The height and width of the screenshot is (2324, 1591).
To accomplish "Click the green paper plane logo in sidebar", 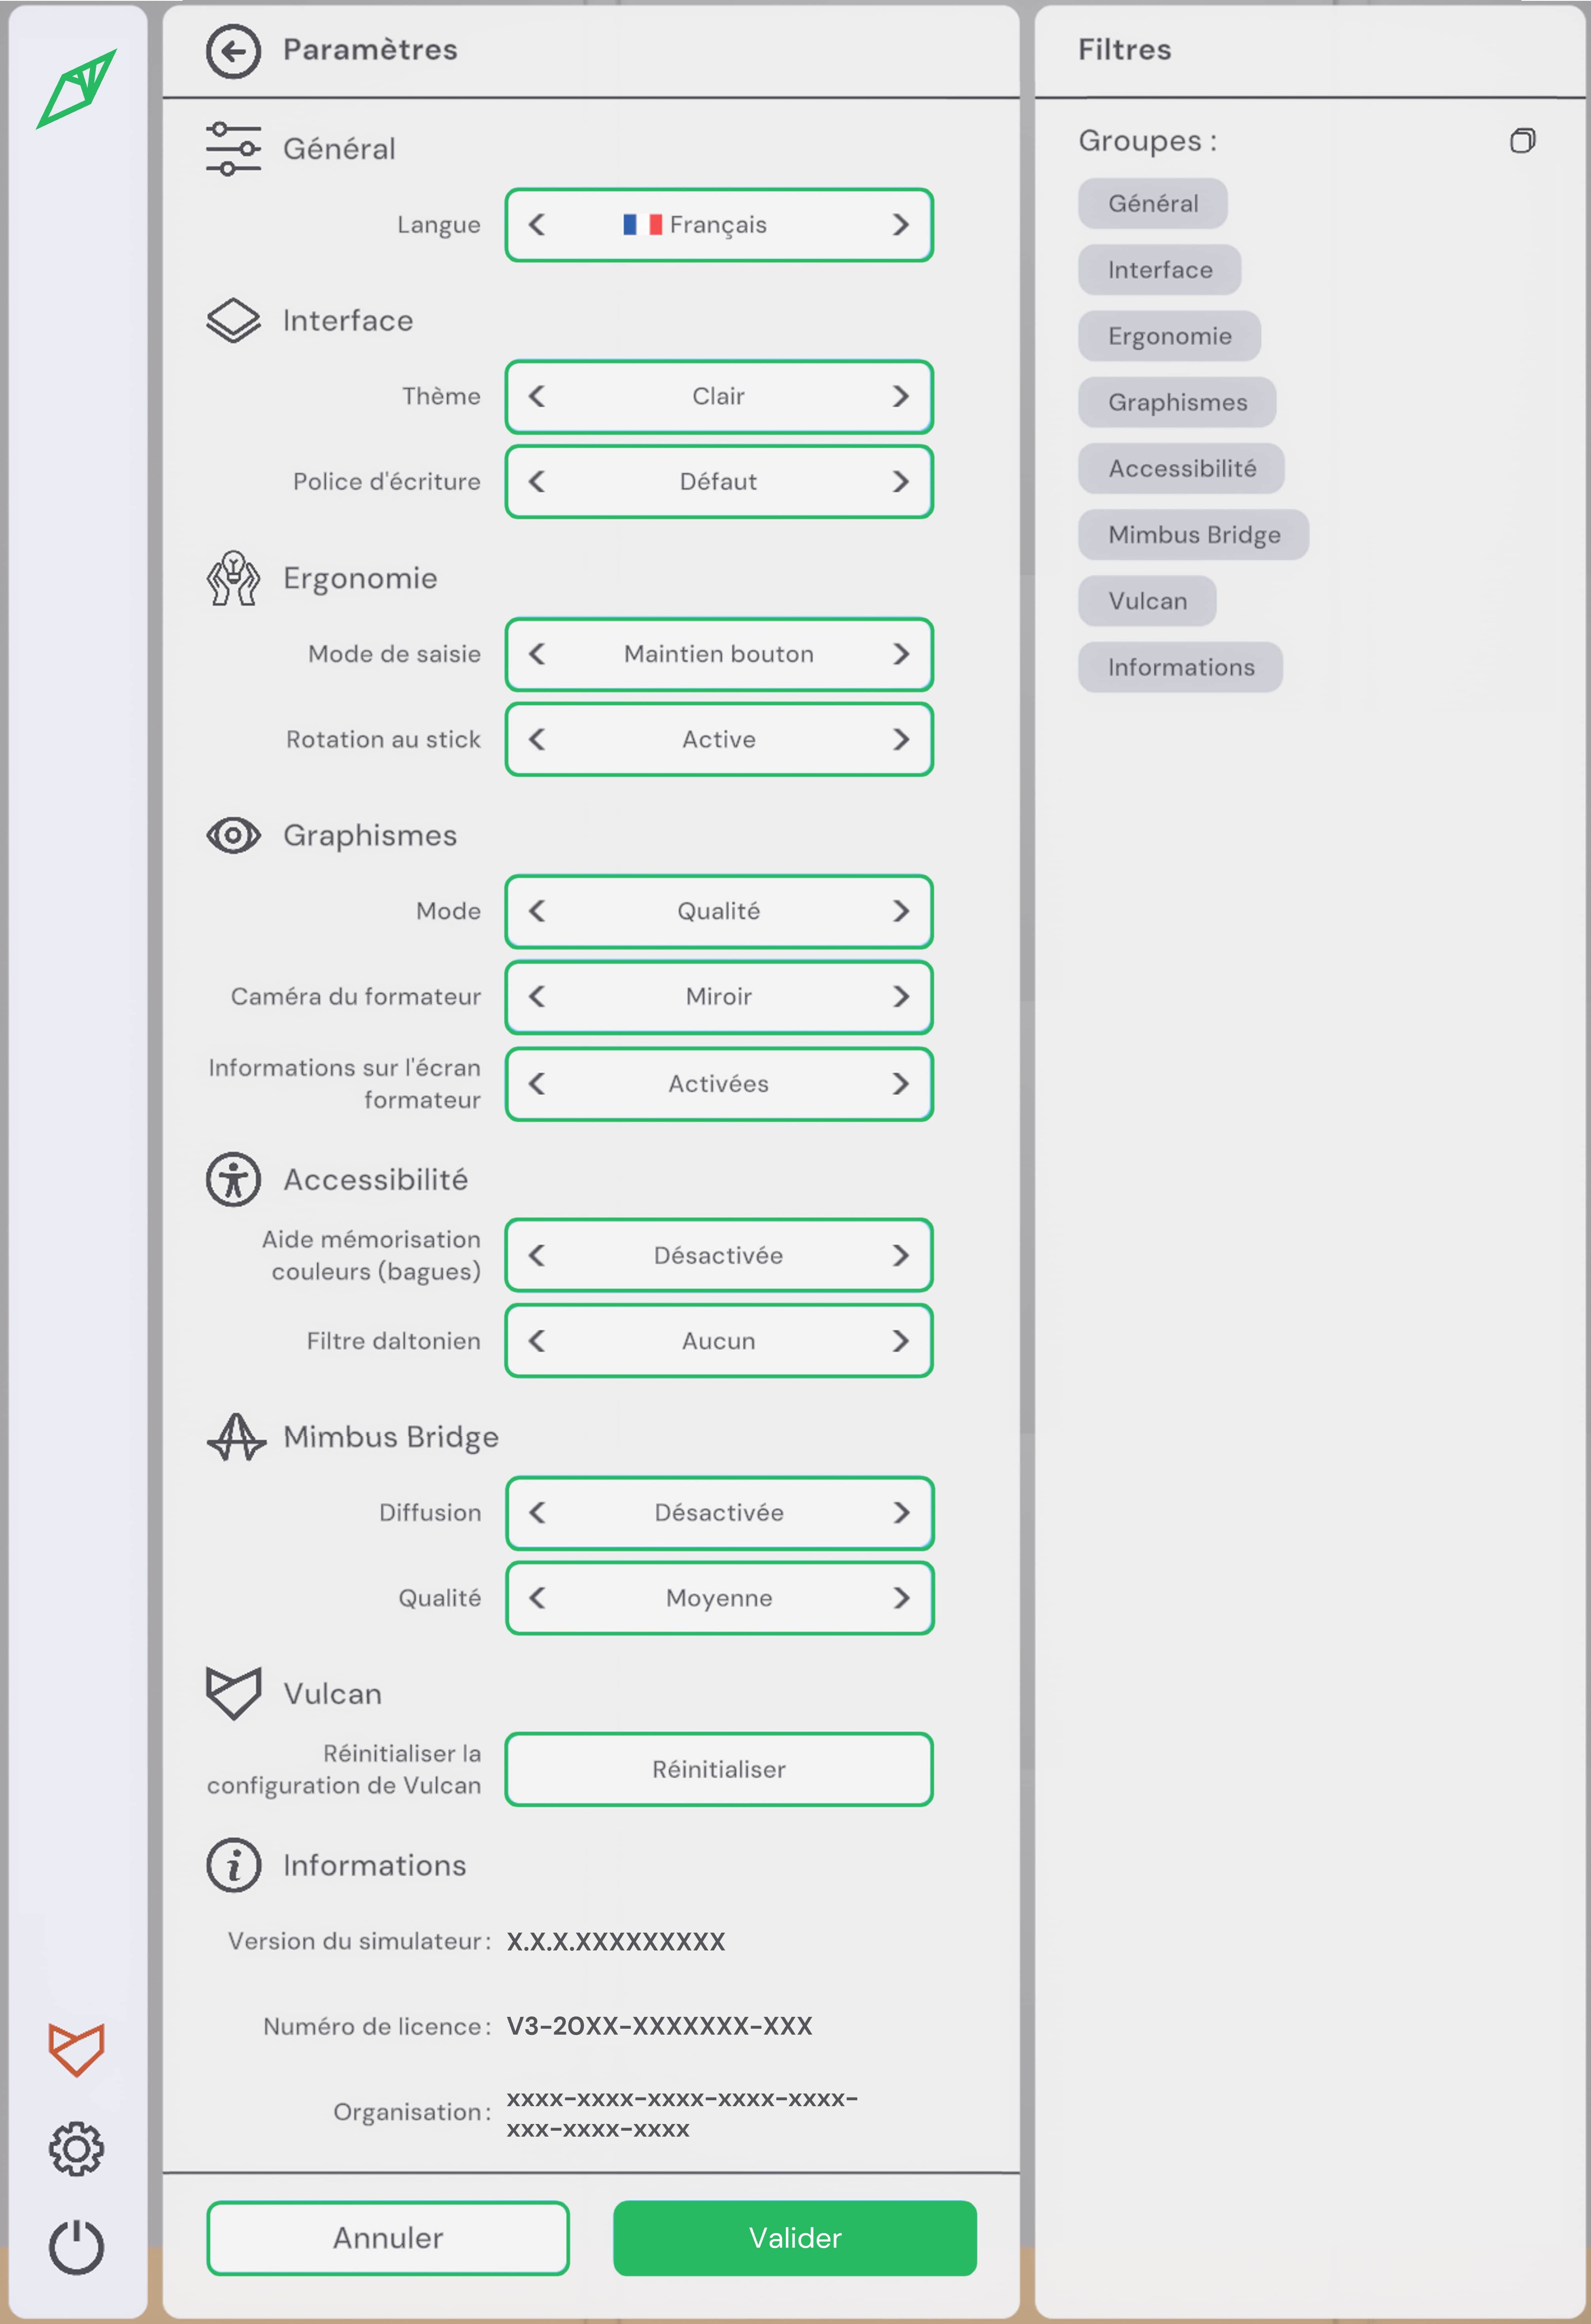I will pos(75,88).
